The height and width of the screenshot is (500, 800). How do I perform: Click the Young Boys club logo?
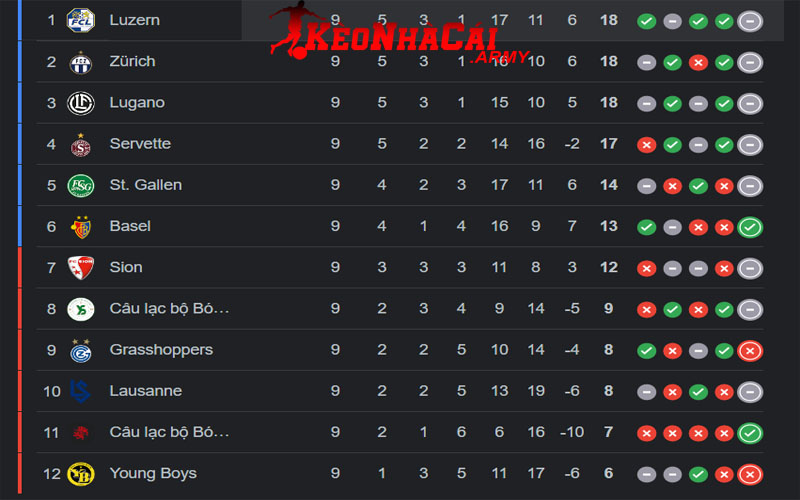(80, 474)
